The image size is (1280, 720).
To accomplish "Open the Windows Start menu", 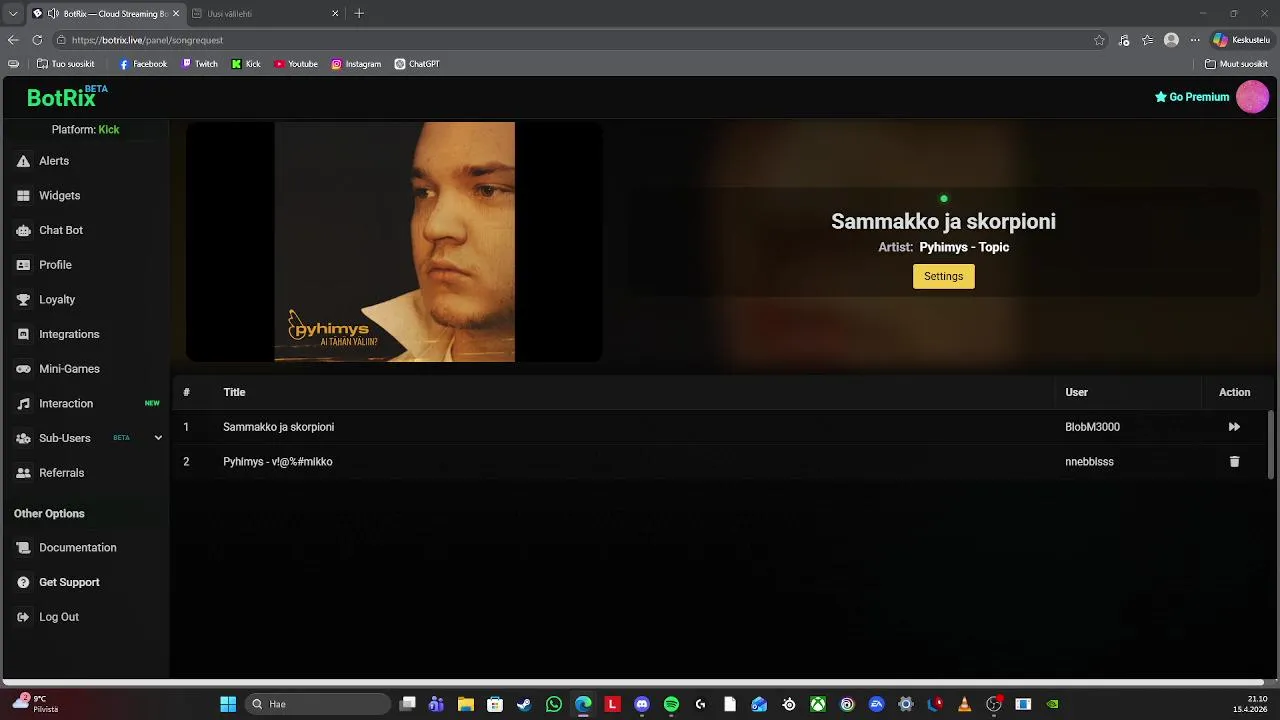I will [x=228, y=704].
